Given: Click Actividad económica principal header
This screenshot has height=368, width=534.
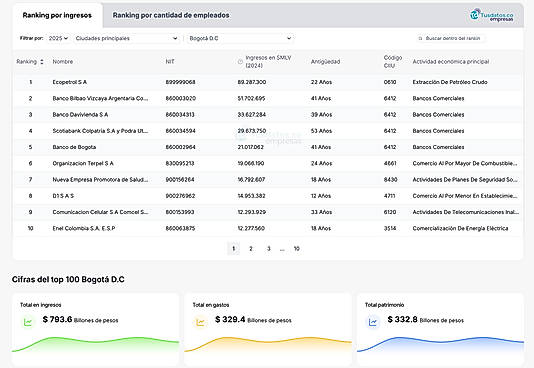Looking at the screenshot, I should tap(451, 62).
